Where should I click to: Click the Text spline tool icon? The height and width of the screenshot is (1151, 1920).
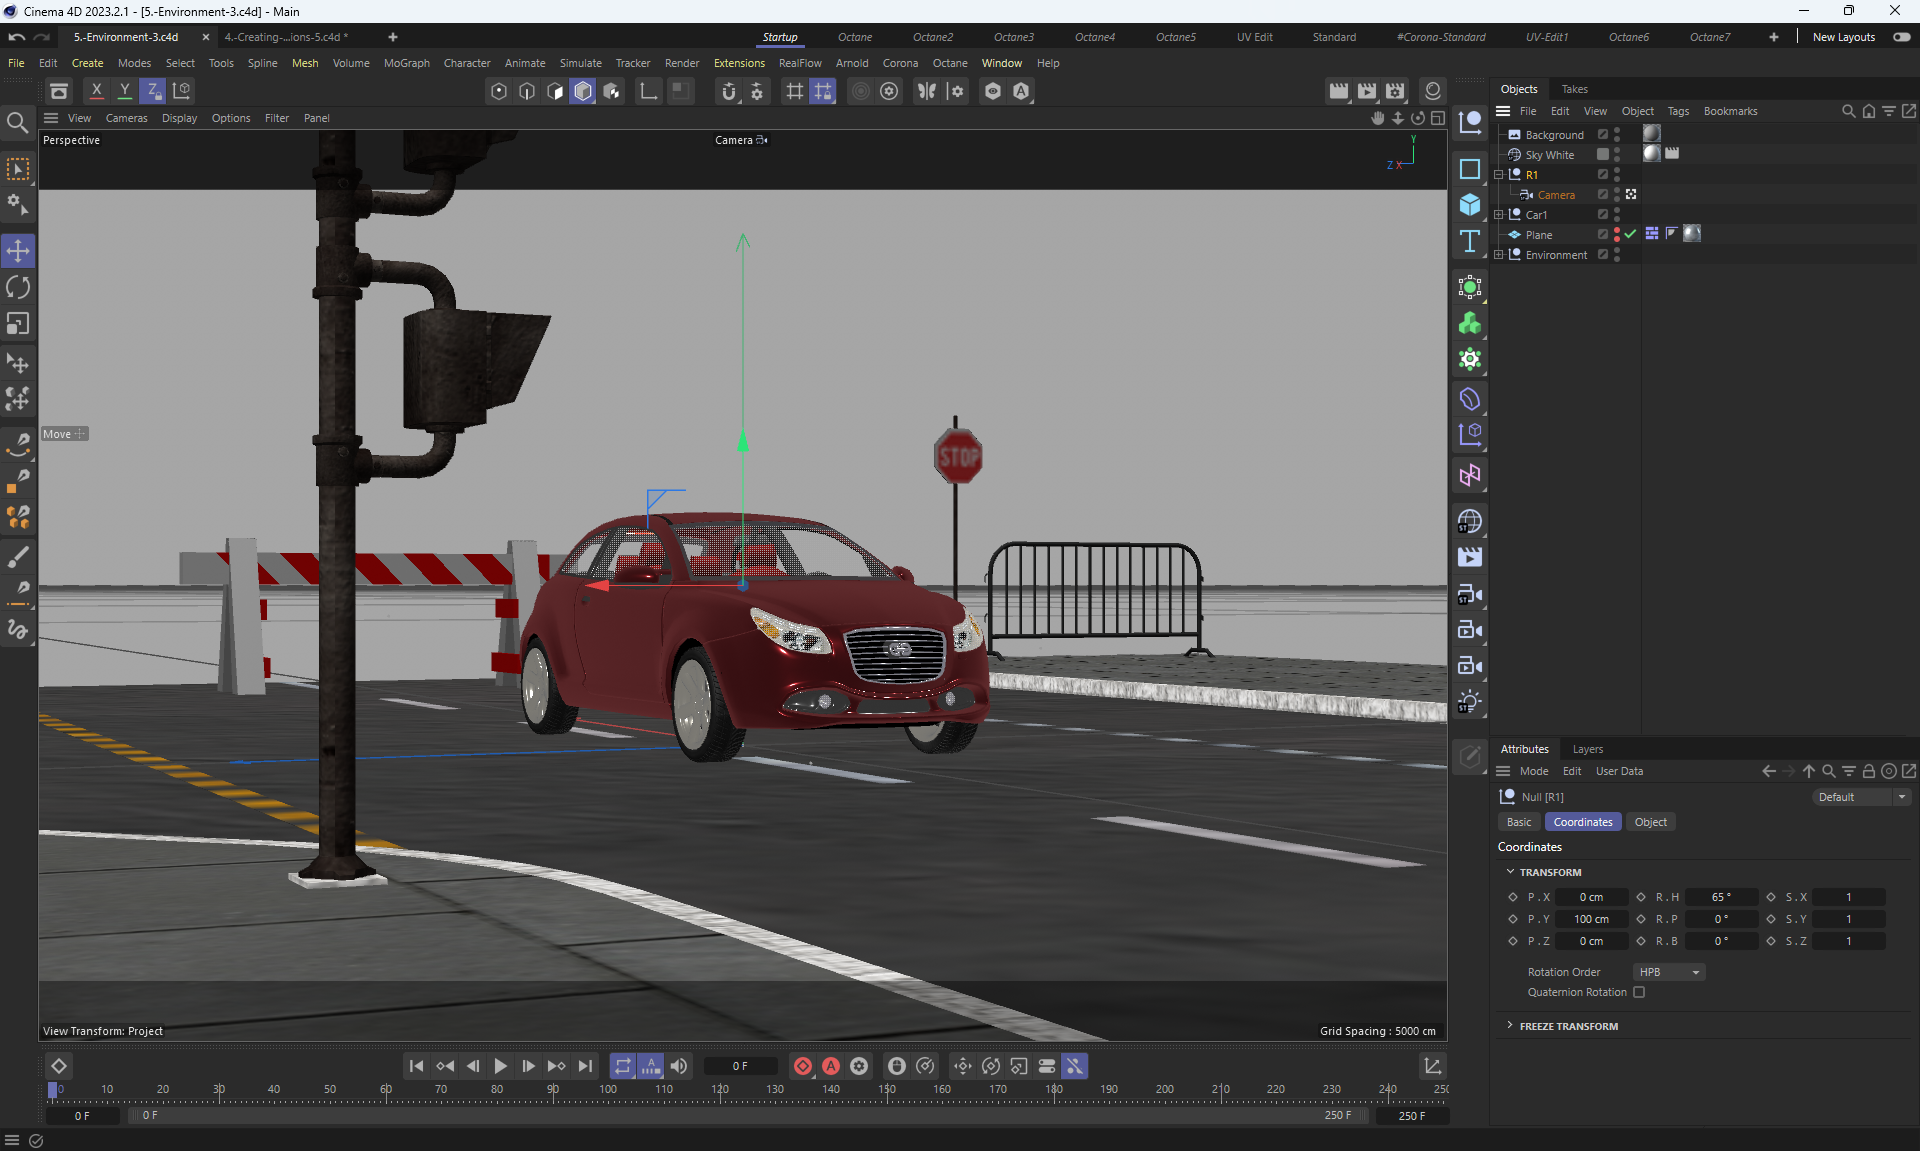[1469, 241]
